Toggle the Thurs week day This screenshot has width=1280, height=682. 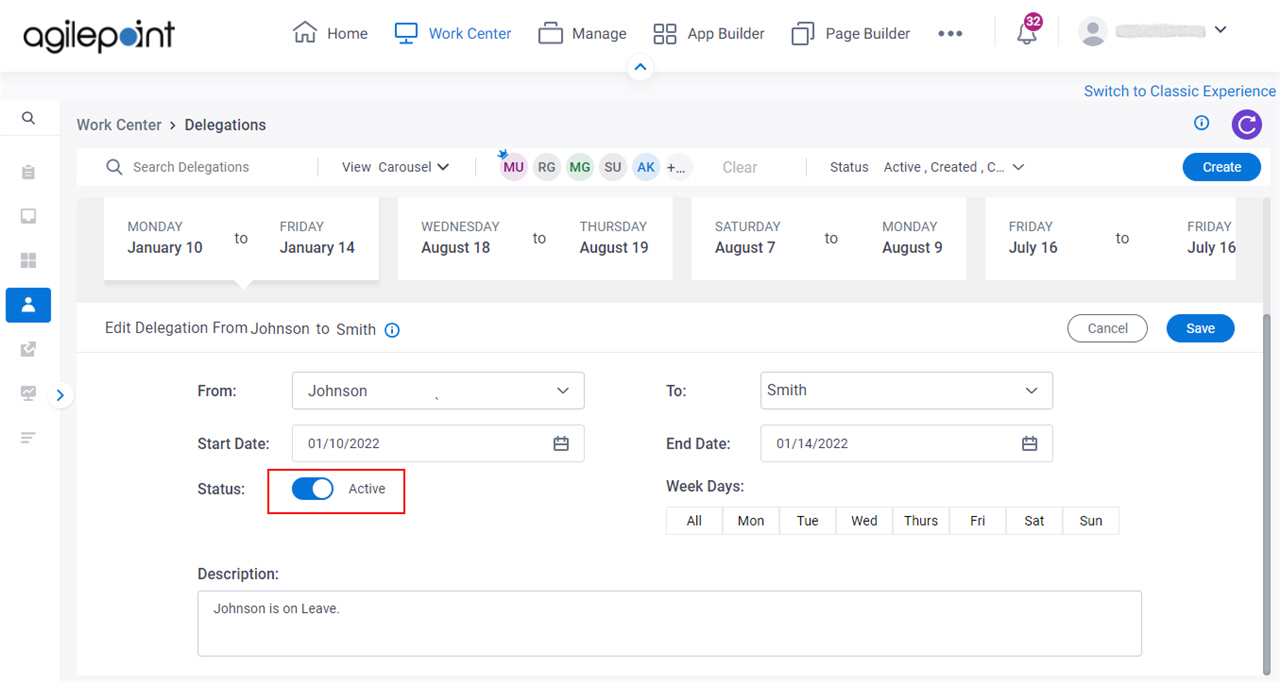(921, 520)
